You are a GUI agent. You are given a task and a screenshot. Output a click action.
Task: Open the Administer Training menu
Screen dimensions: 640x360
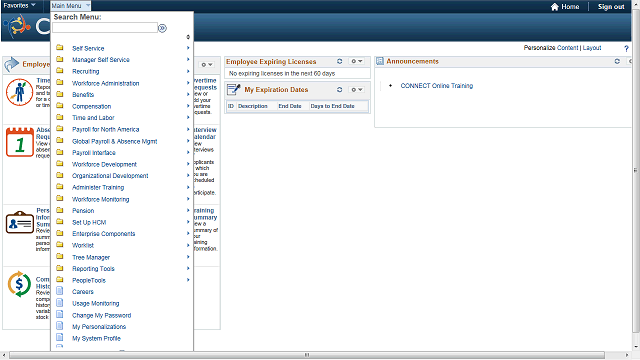coord(98,187)
